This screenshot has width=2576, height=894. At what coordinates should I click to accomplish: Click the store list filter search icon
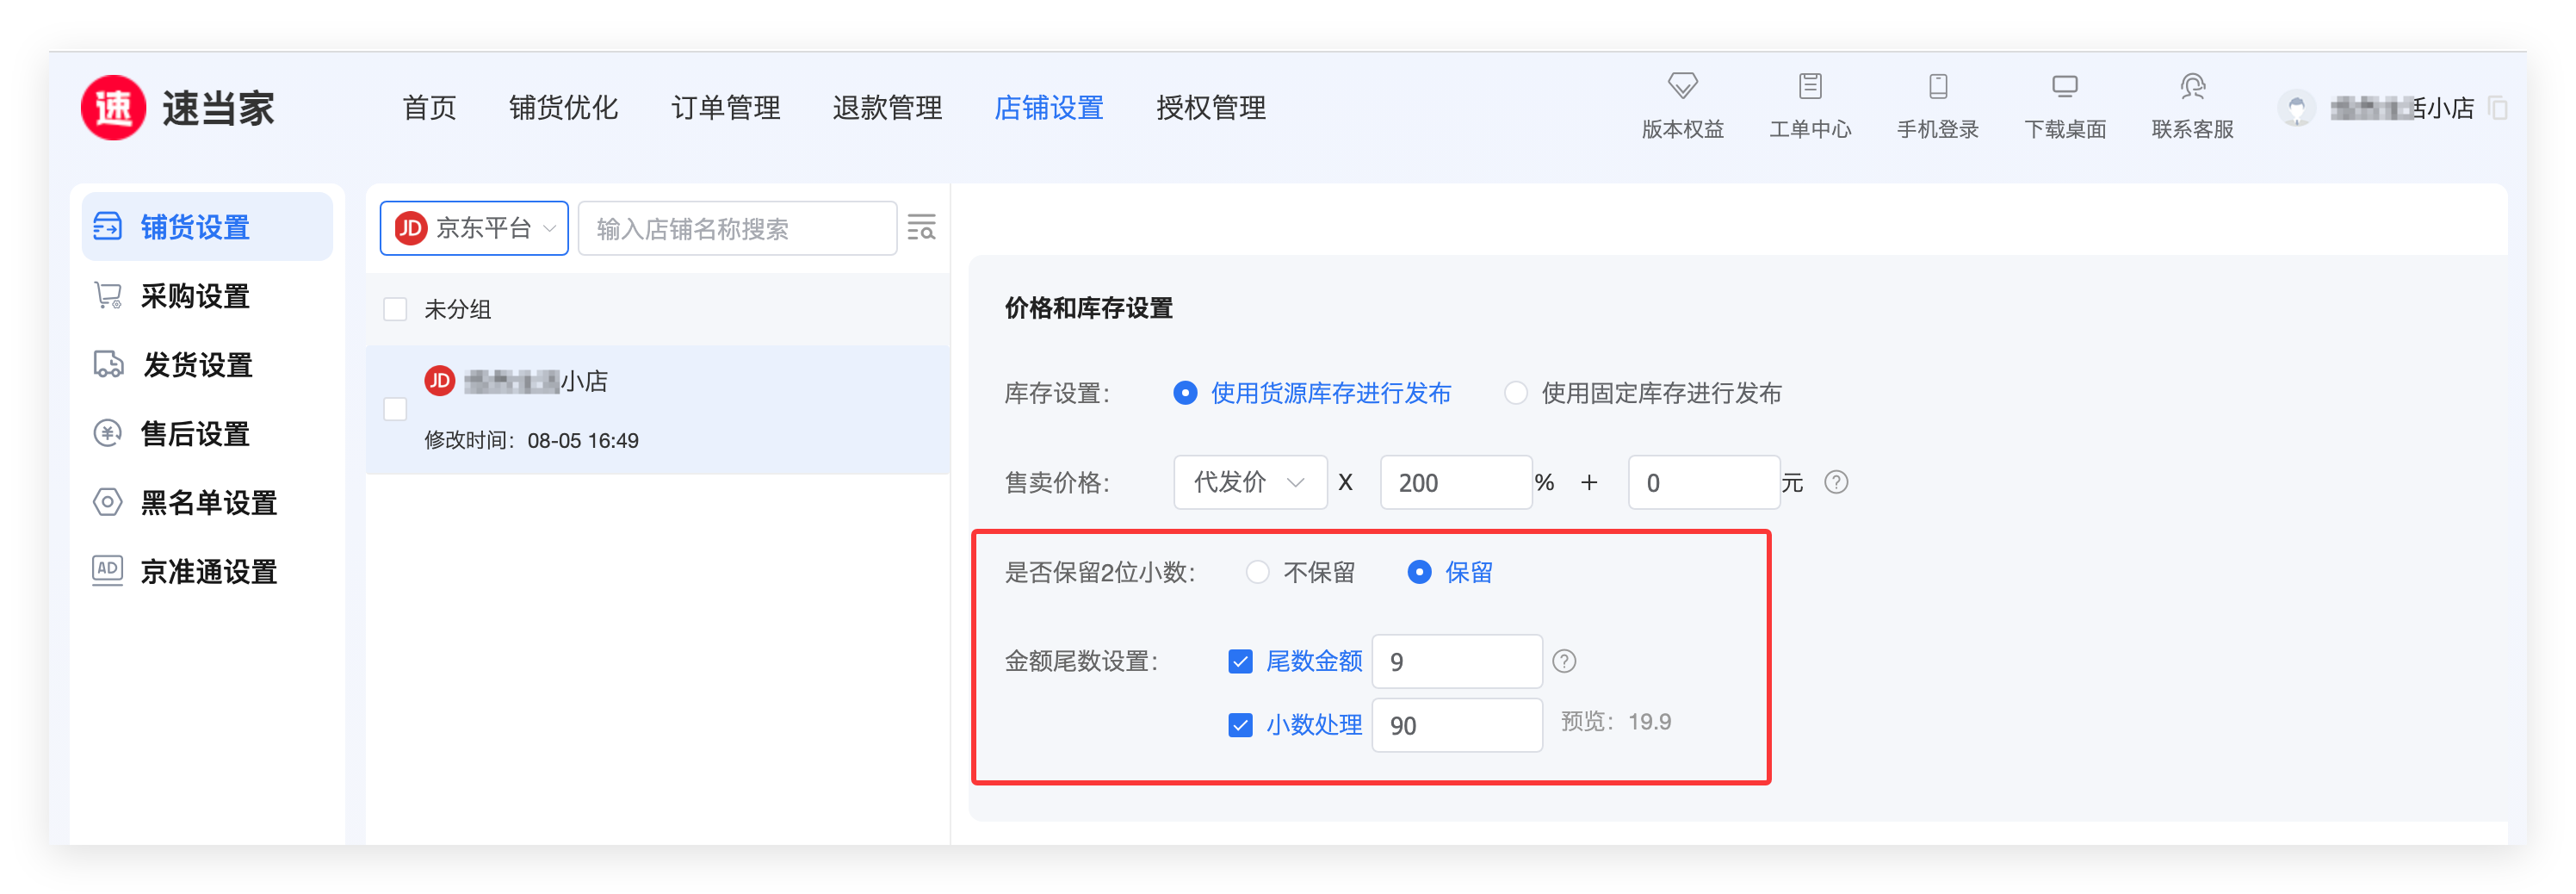[921, 228]
